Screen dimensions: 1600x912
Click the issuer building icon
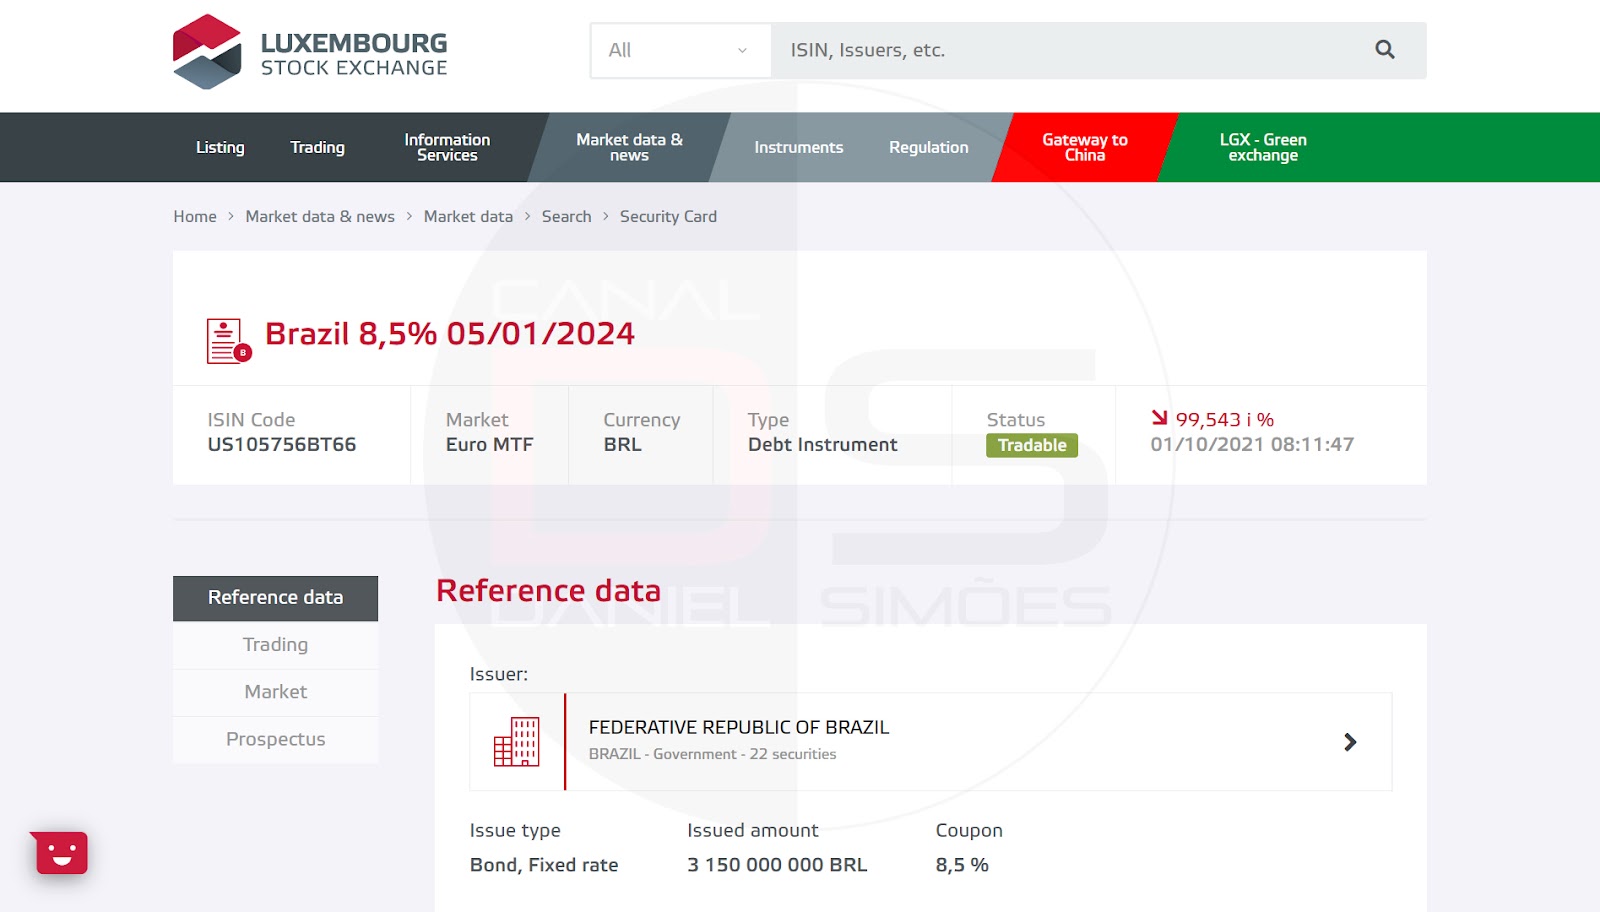(517, 742)
